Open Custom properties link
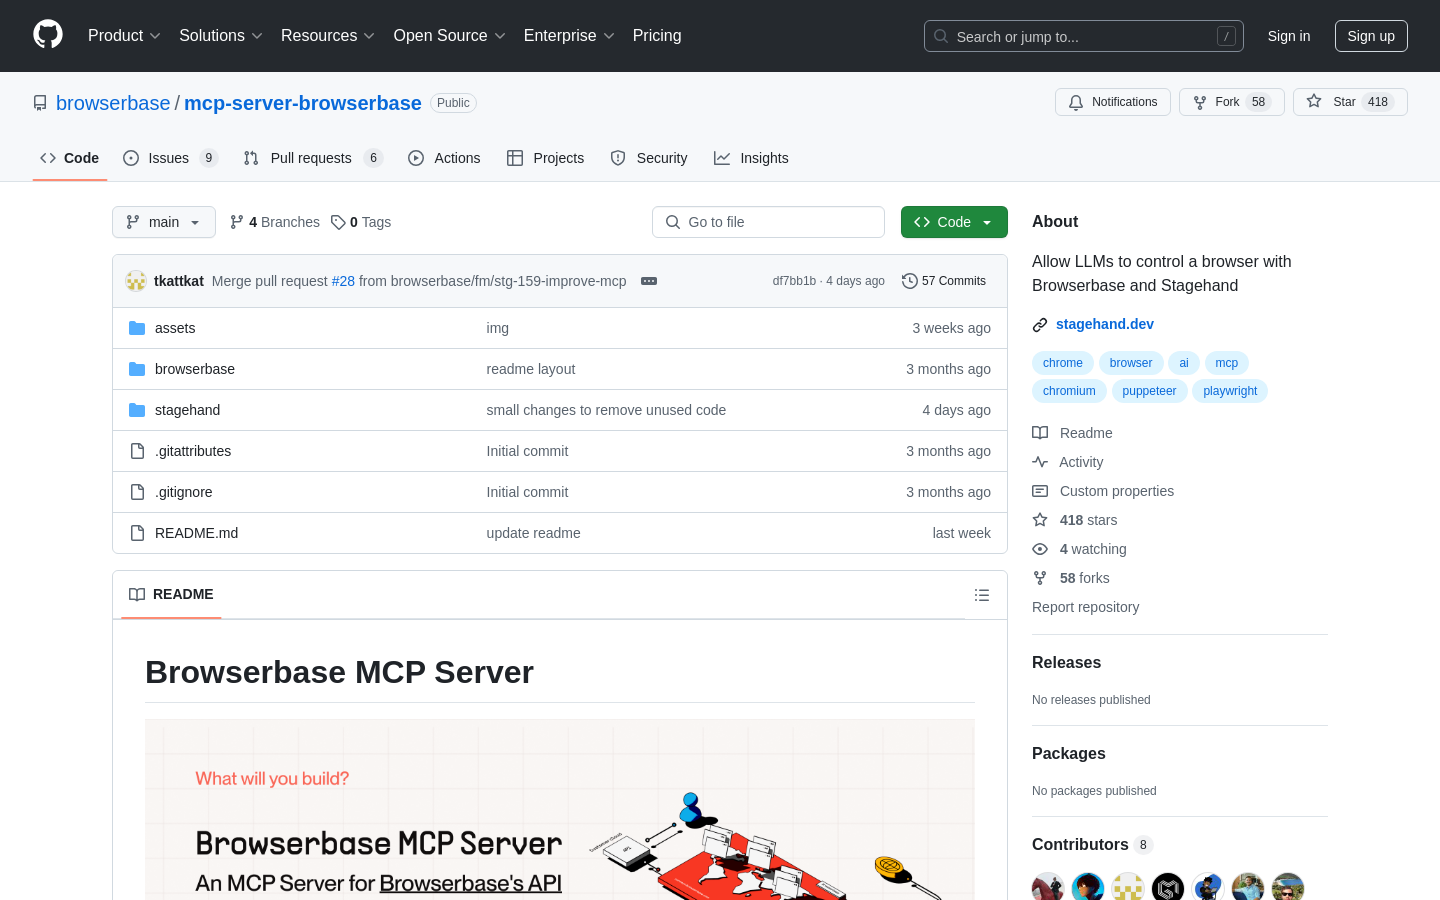1440x900 pixels. (x=1103, y=491)
